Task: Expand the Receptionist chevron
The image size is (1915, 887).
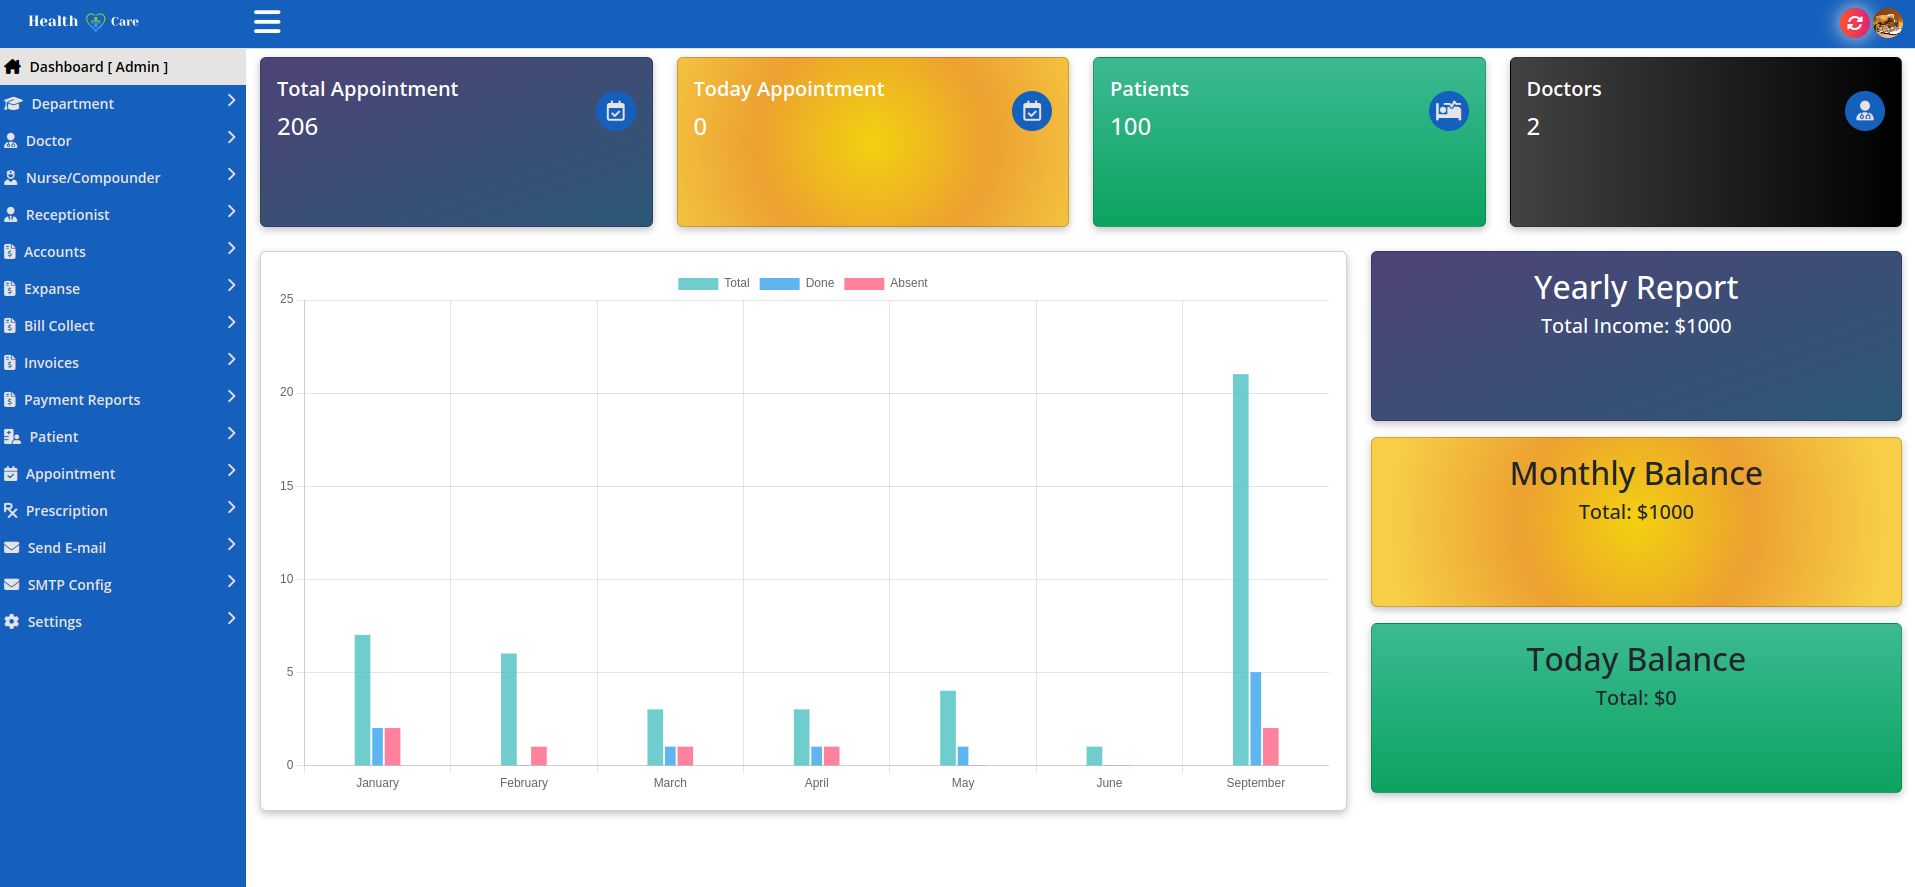Action: click(x=231, y=211)
